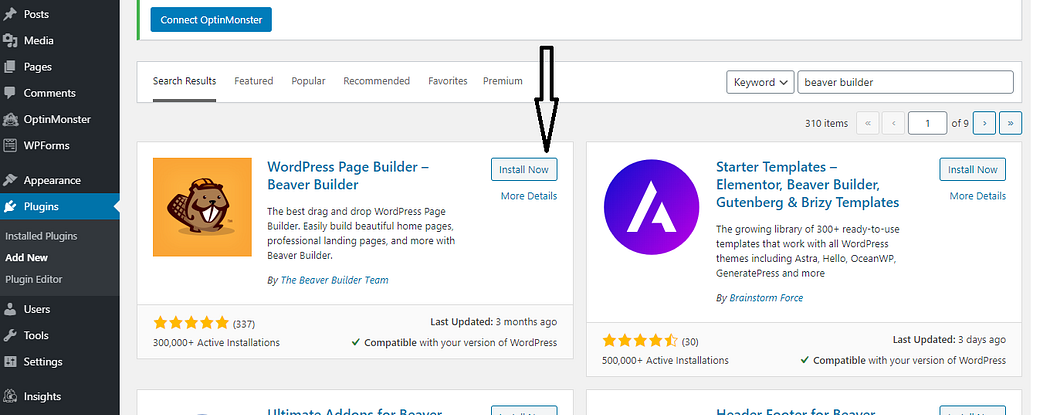Click the Media icon in sidebar
Viewport: 1050px width, 415px height.
10,40
